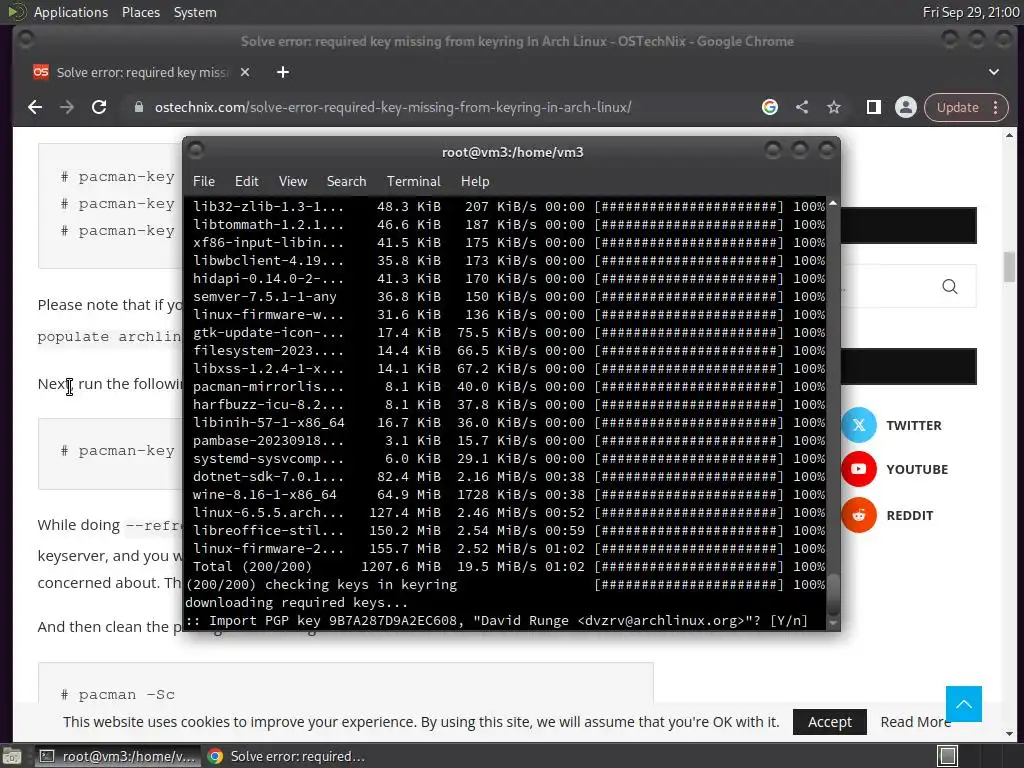
Task: Go back with Chrome's back arrow
Action: pyautogui.click(x=35, y=107)
